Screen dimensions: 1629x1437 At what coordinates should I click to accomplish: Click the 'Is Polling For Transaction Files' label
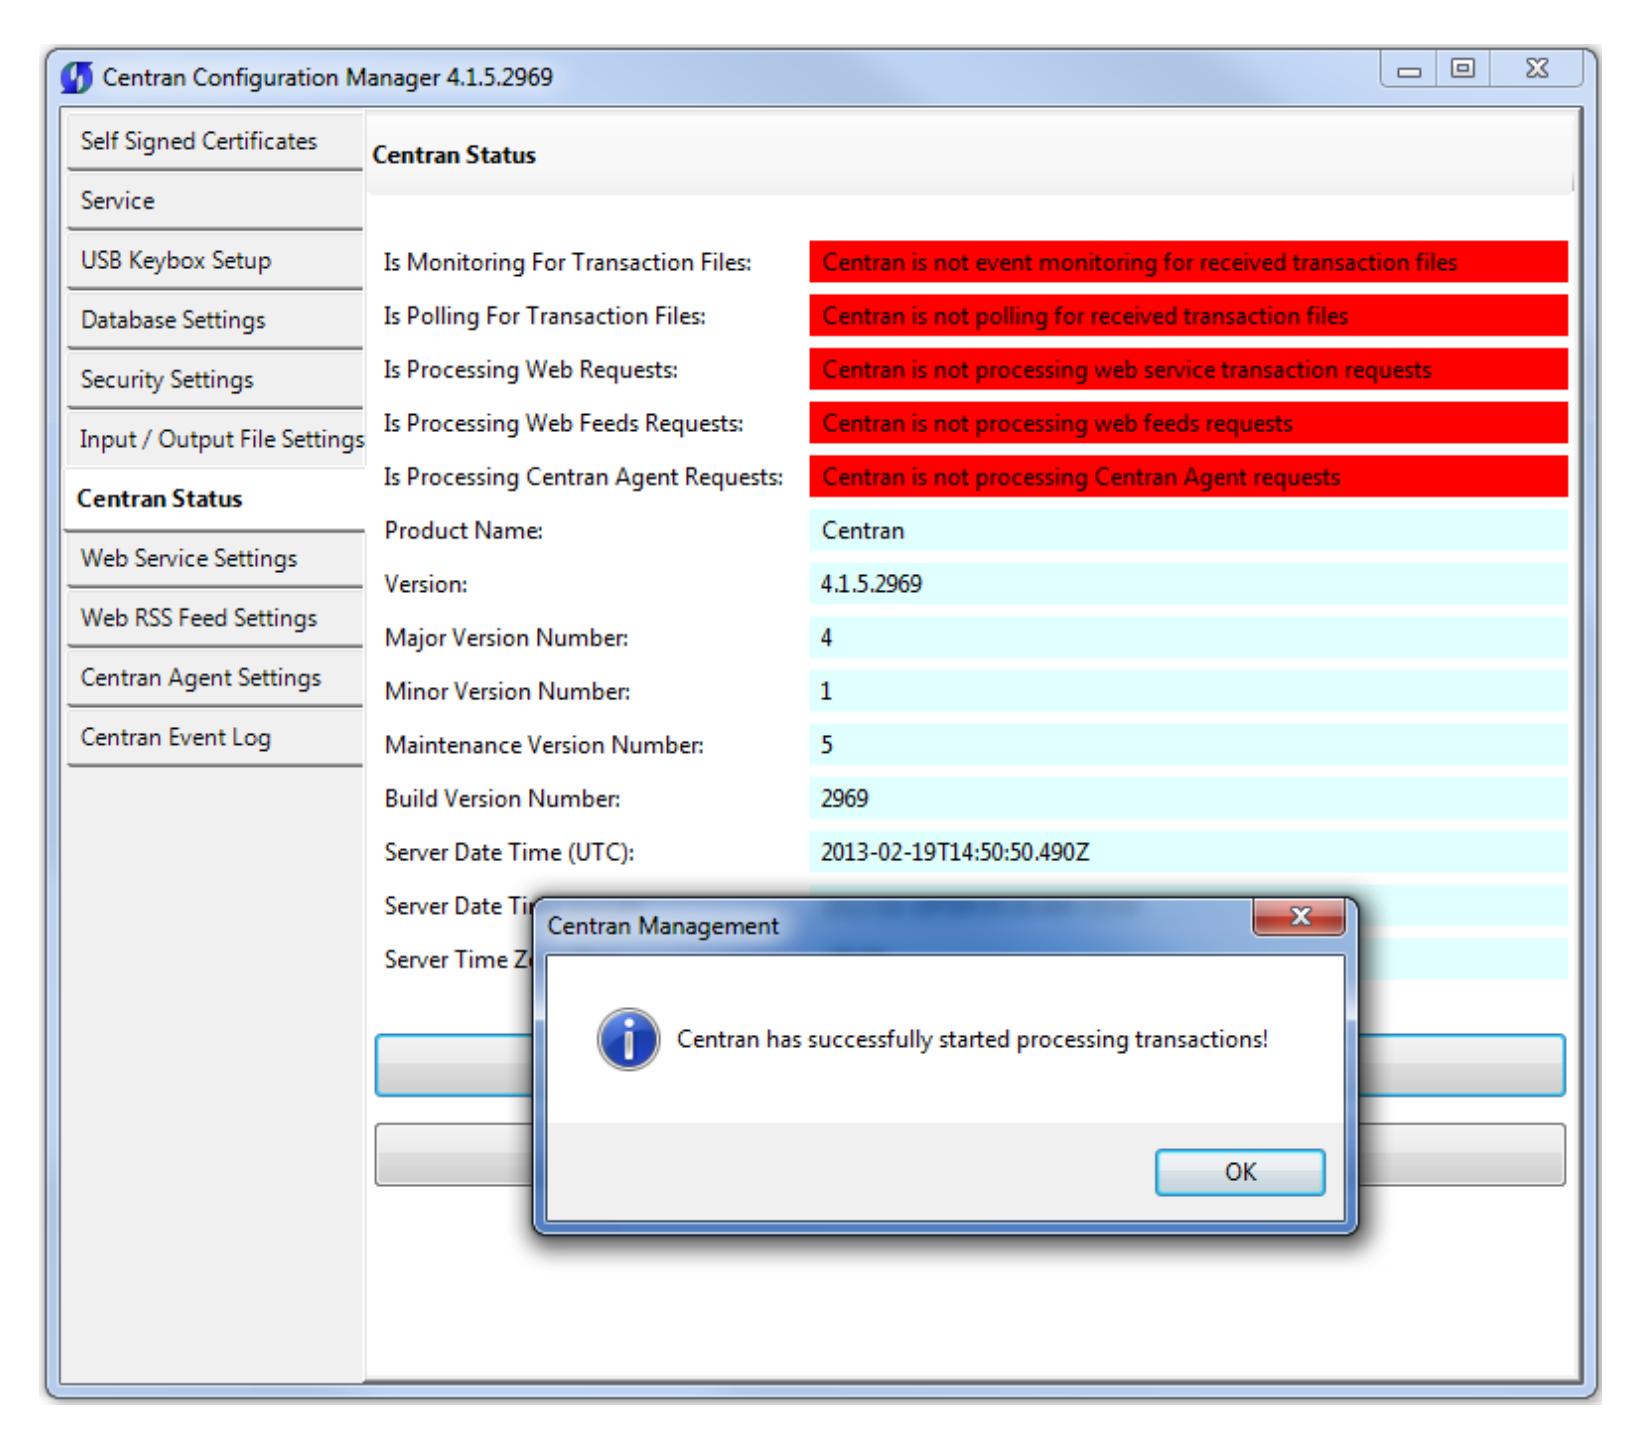[x=545, y=316]
